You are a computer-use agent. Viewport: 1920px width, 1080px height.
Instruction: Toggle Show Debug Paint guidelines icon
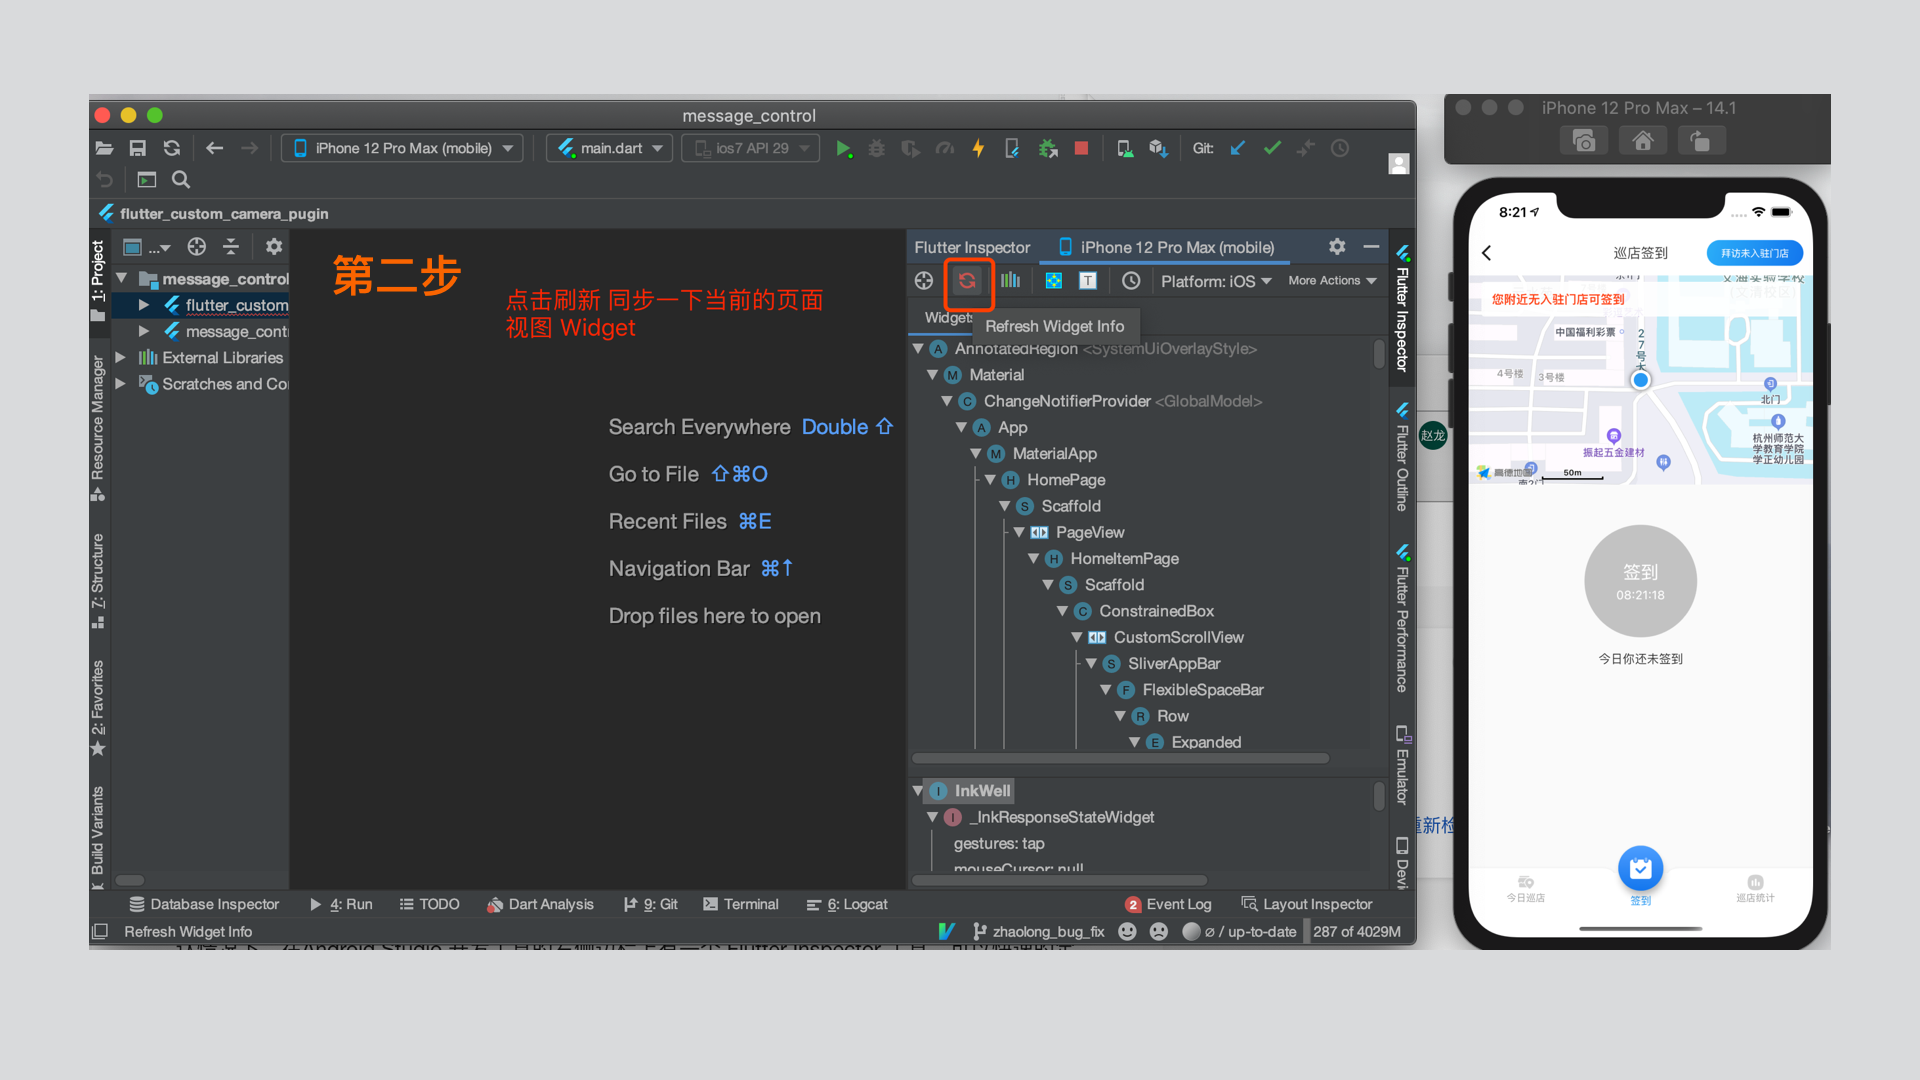pyautogui.click(x=1053, y=281)
